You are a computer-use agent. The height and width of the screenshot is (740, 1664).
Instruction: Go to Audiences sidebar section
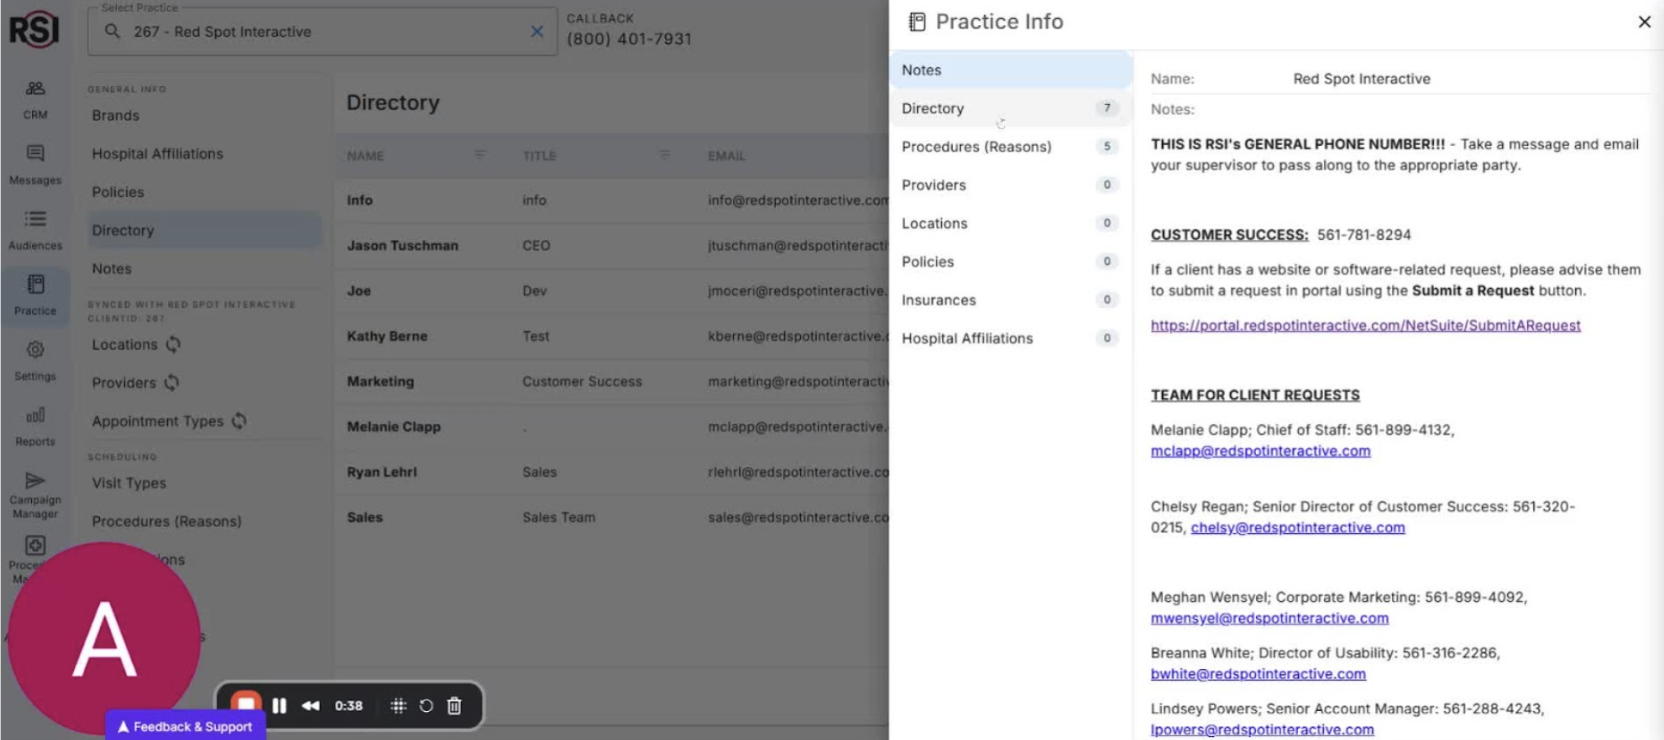click(35, 228)
